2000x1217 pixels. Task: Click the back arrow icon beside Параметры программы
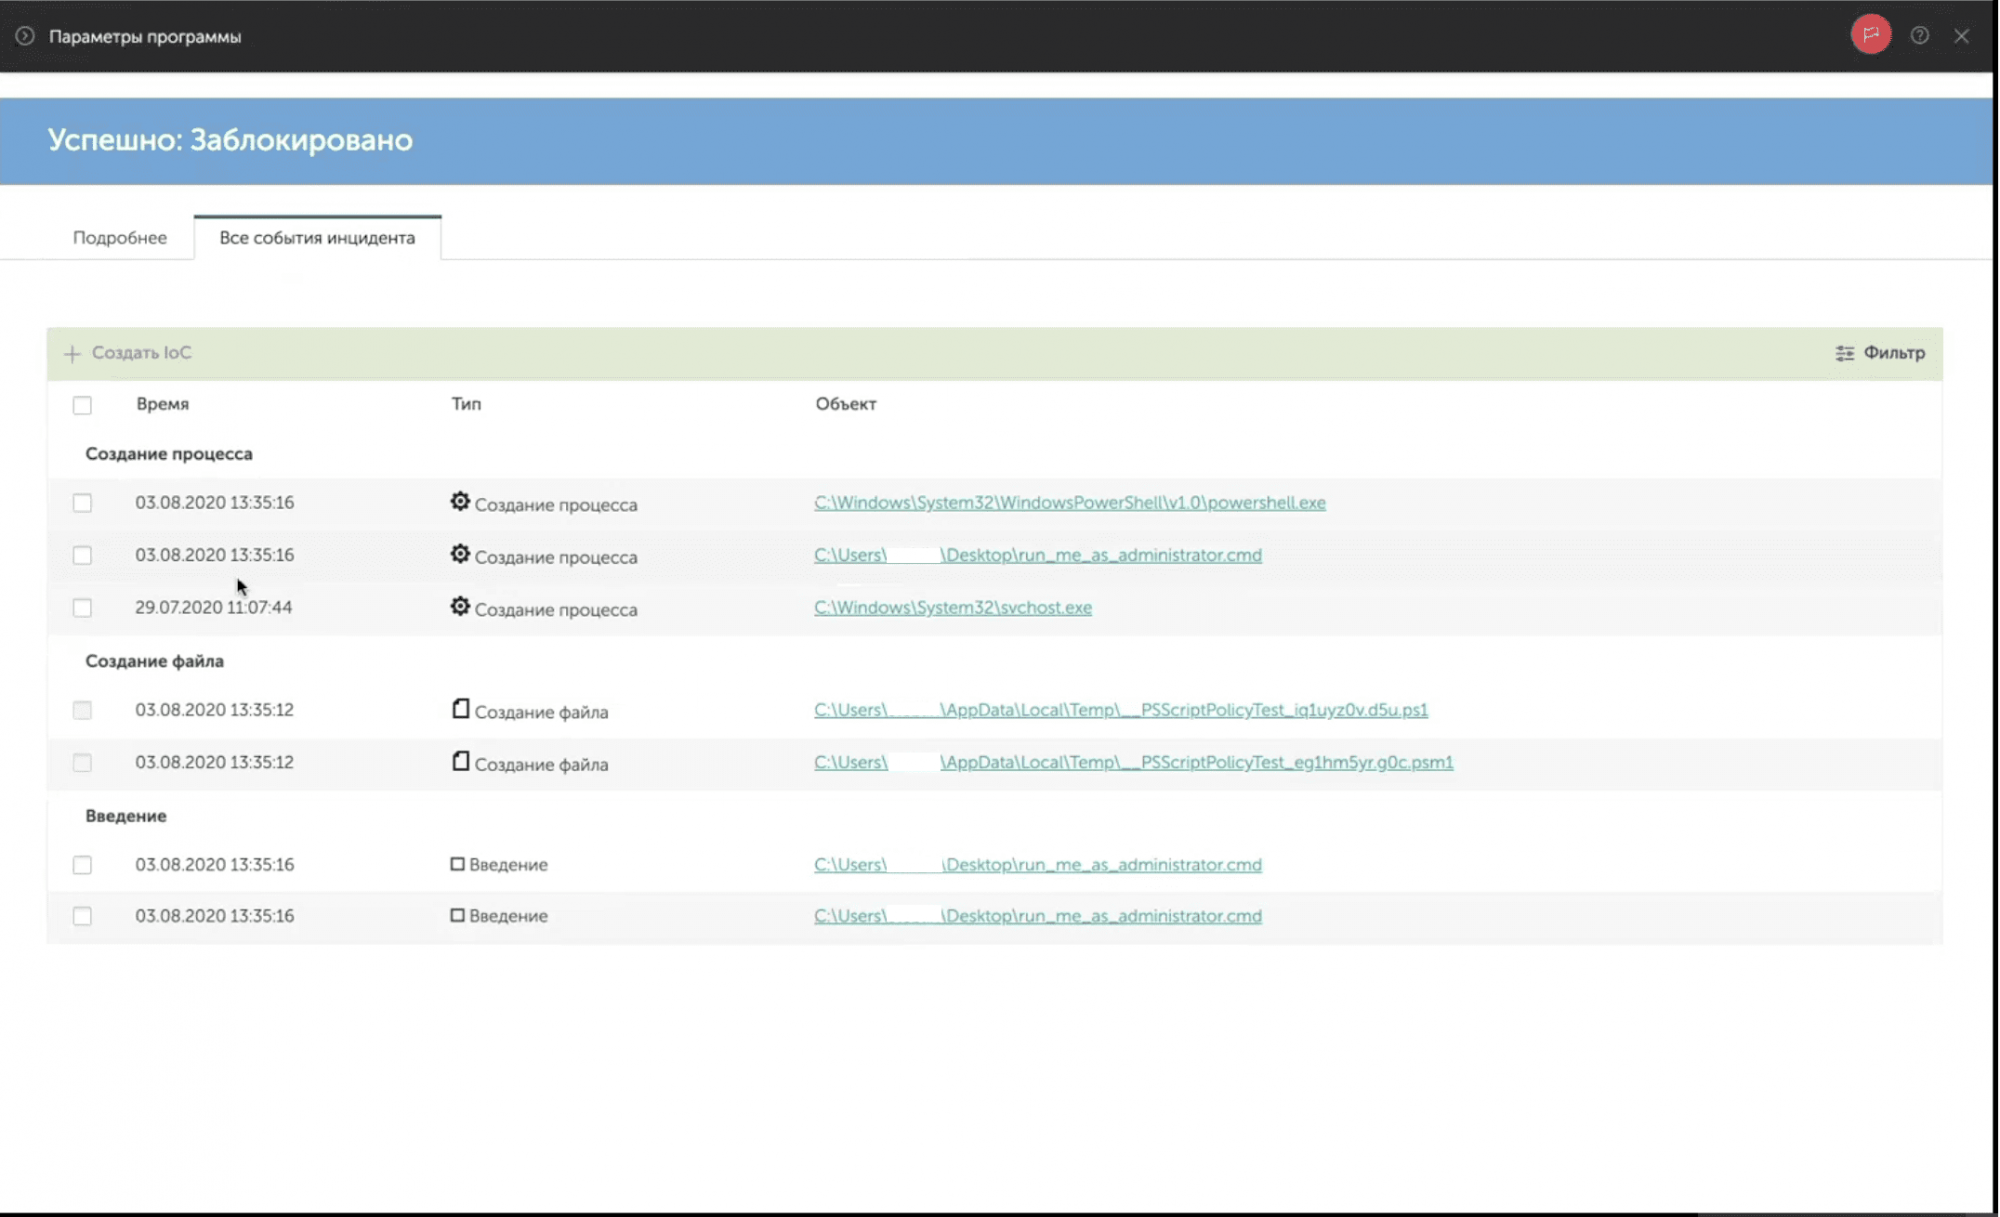click(x=25, y=36)
